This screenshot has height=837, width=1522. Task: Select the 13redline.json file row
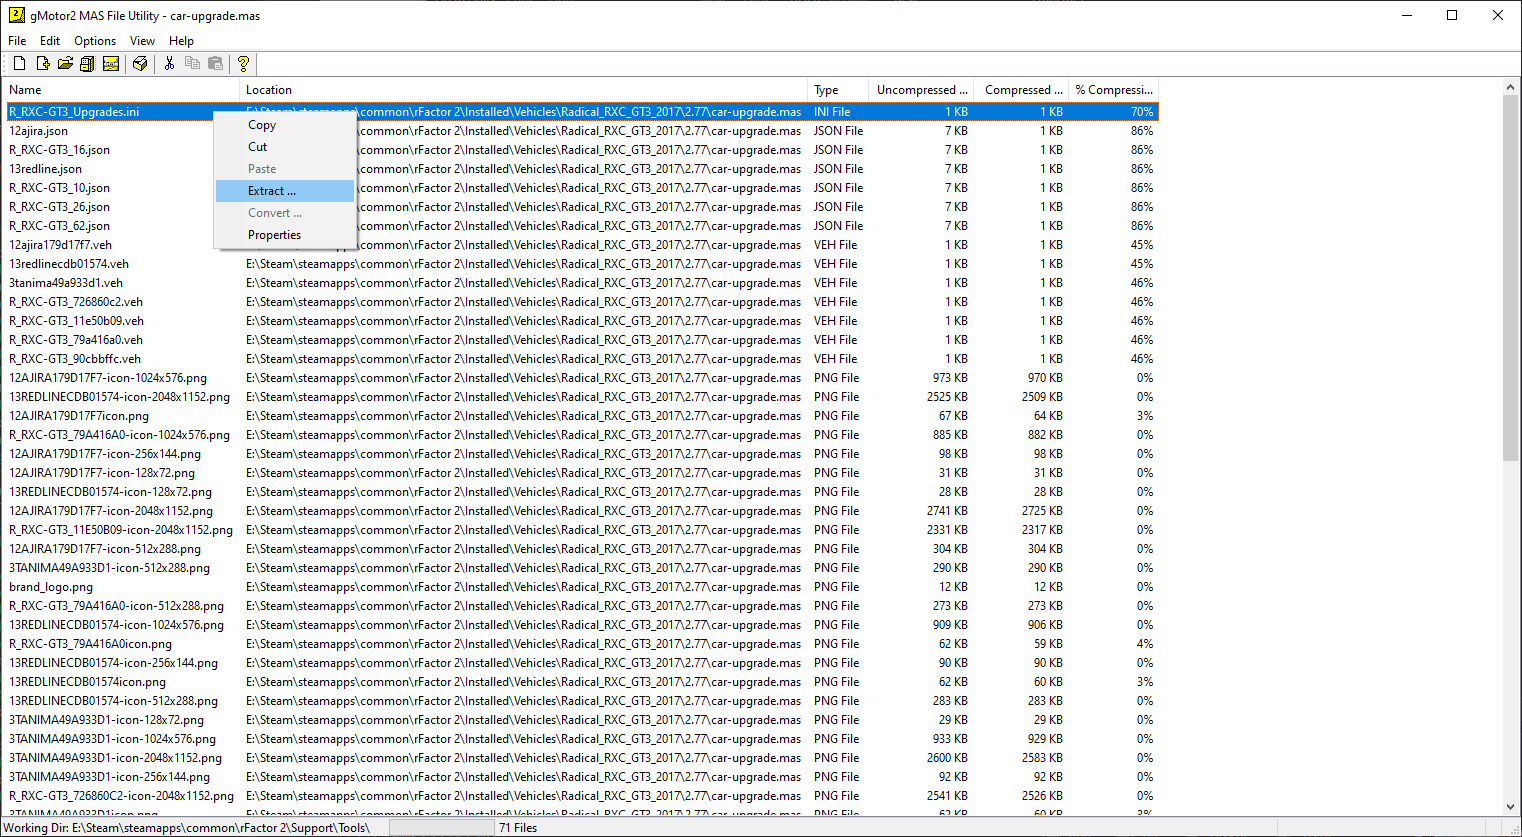[46, 169]
